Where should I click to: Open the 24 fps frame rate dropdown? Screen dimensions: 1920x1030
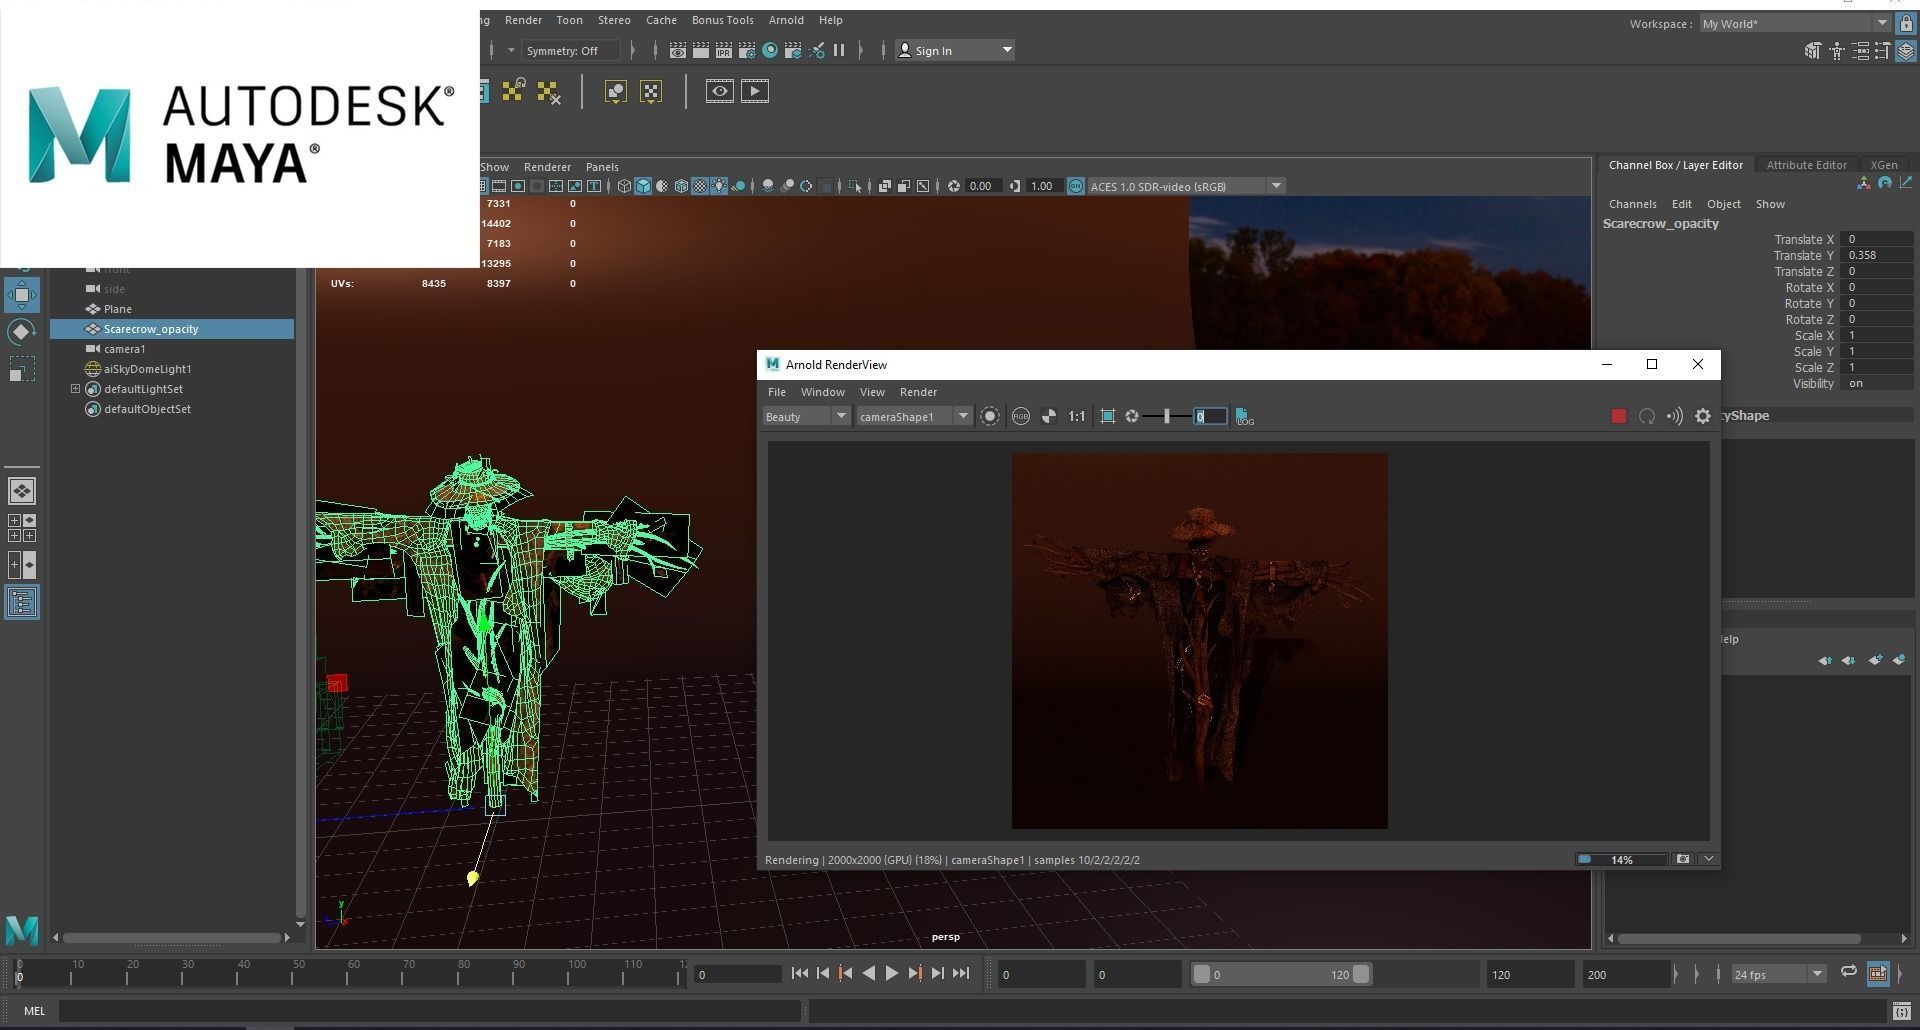(1778, 974)
